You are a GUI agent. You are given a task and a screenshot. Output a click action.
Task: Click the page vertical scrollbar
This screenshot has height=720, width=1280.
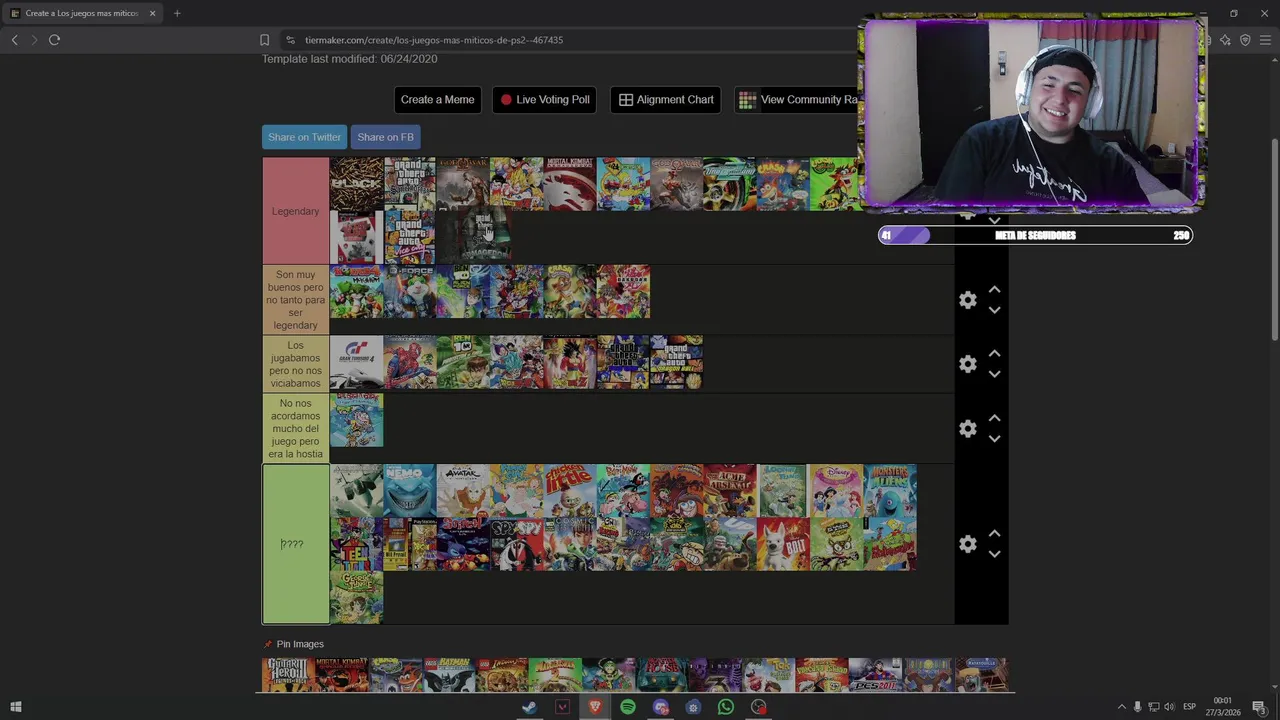(x=1274, y=240)
